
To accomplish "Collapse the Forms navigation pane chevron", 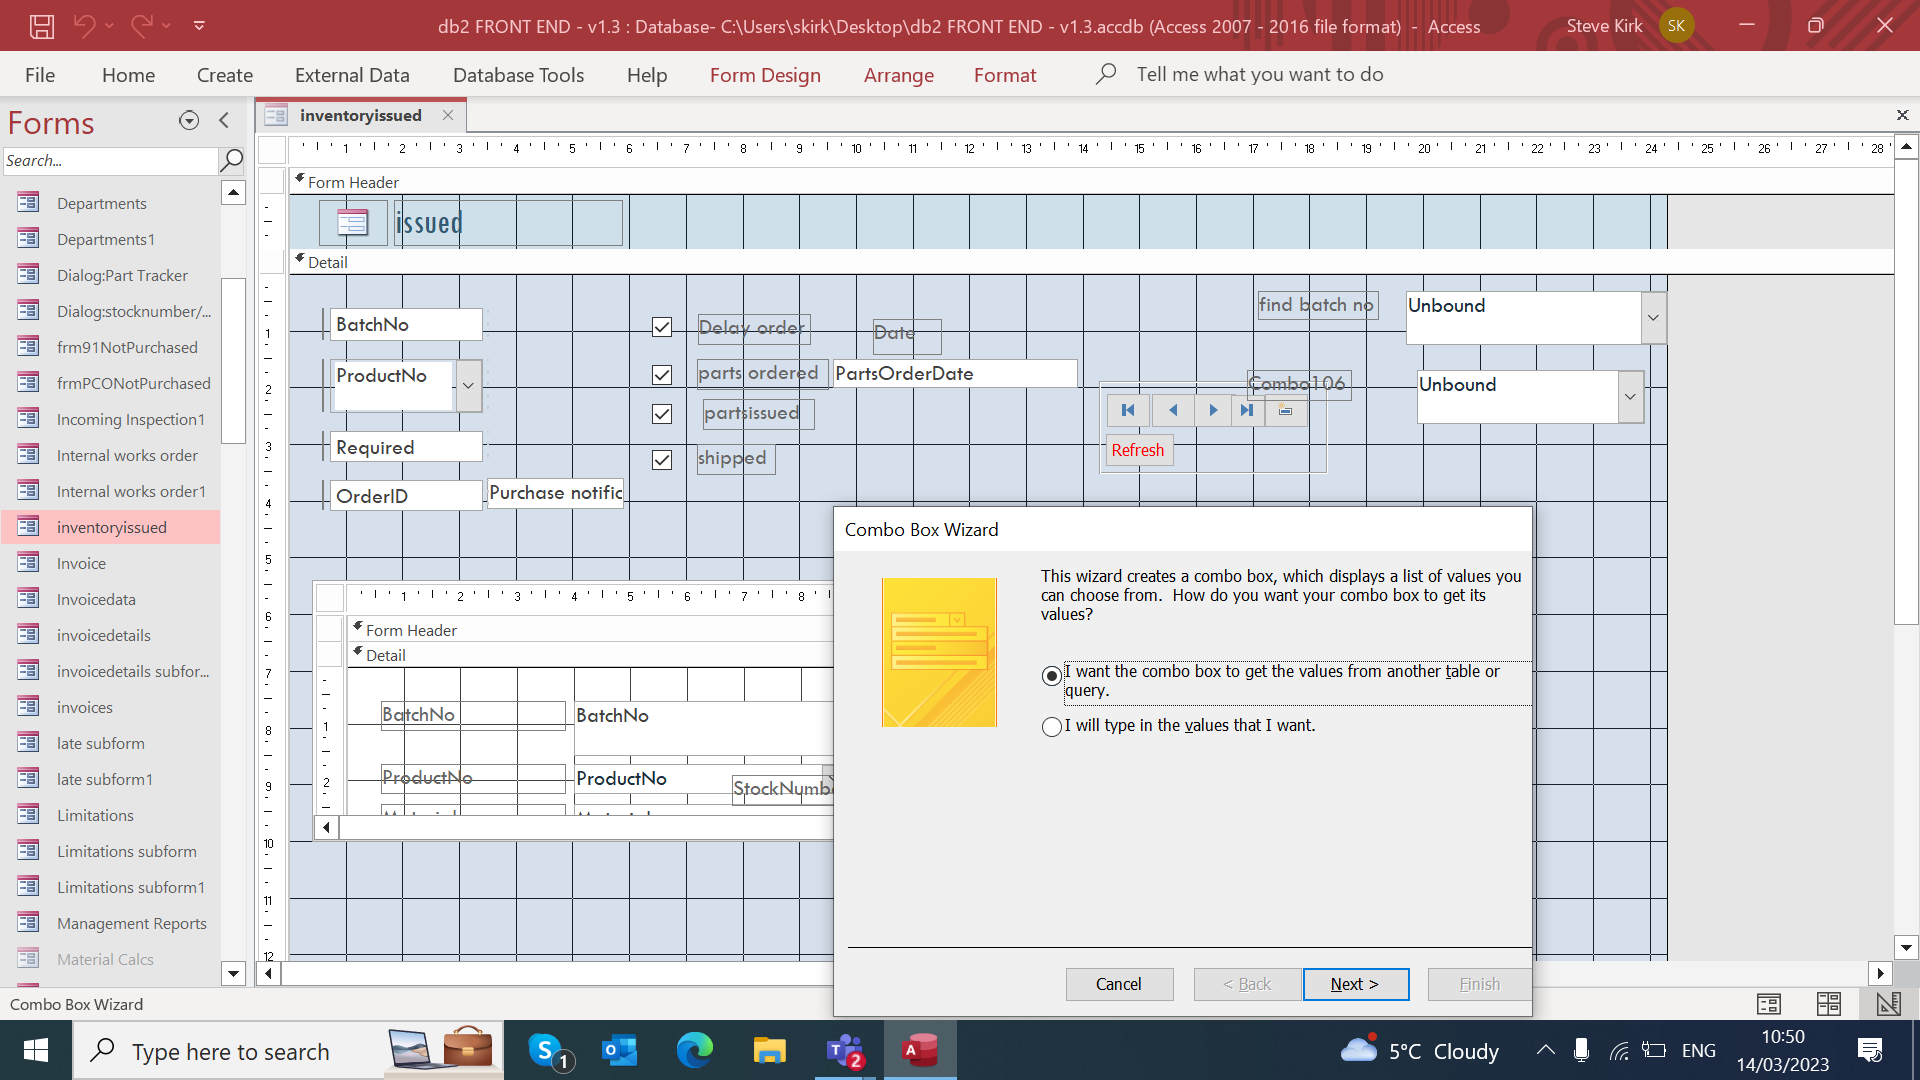I will (224, 121).
